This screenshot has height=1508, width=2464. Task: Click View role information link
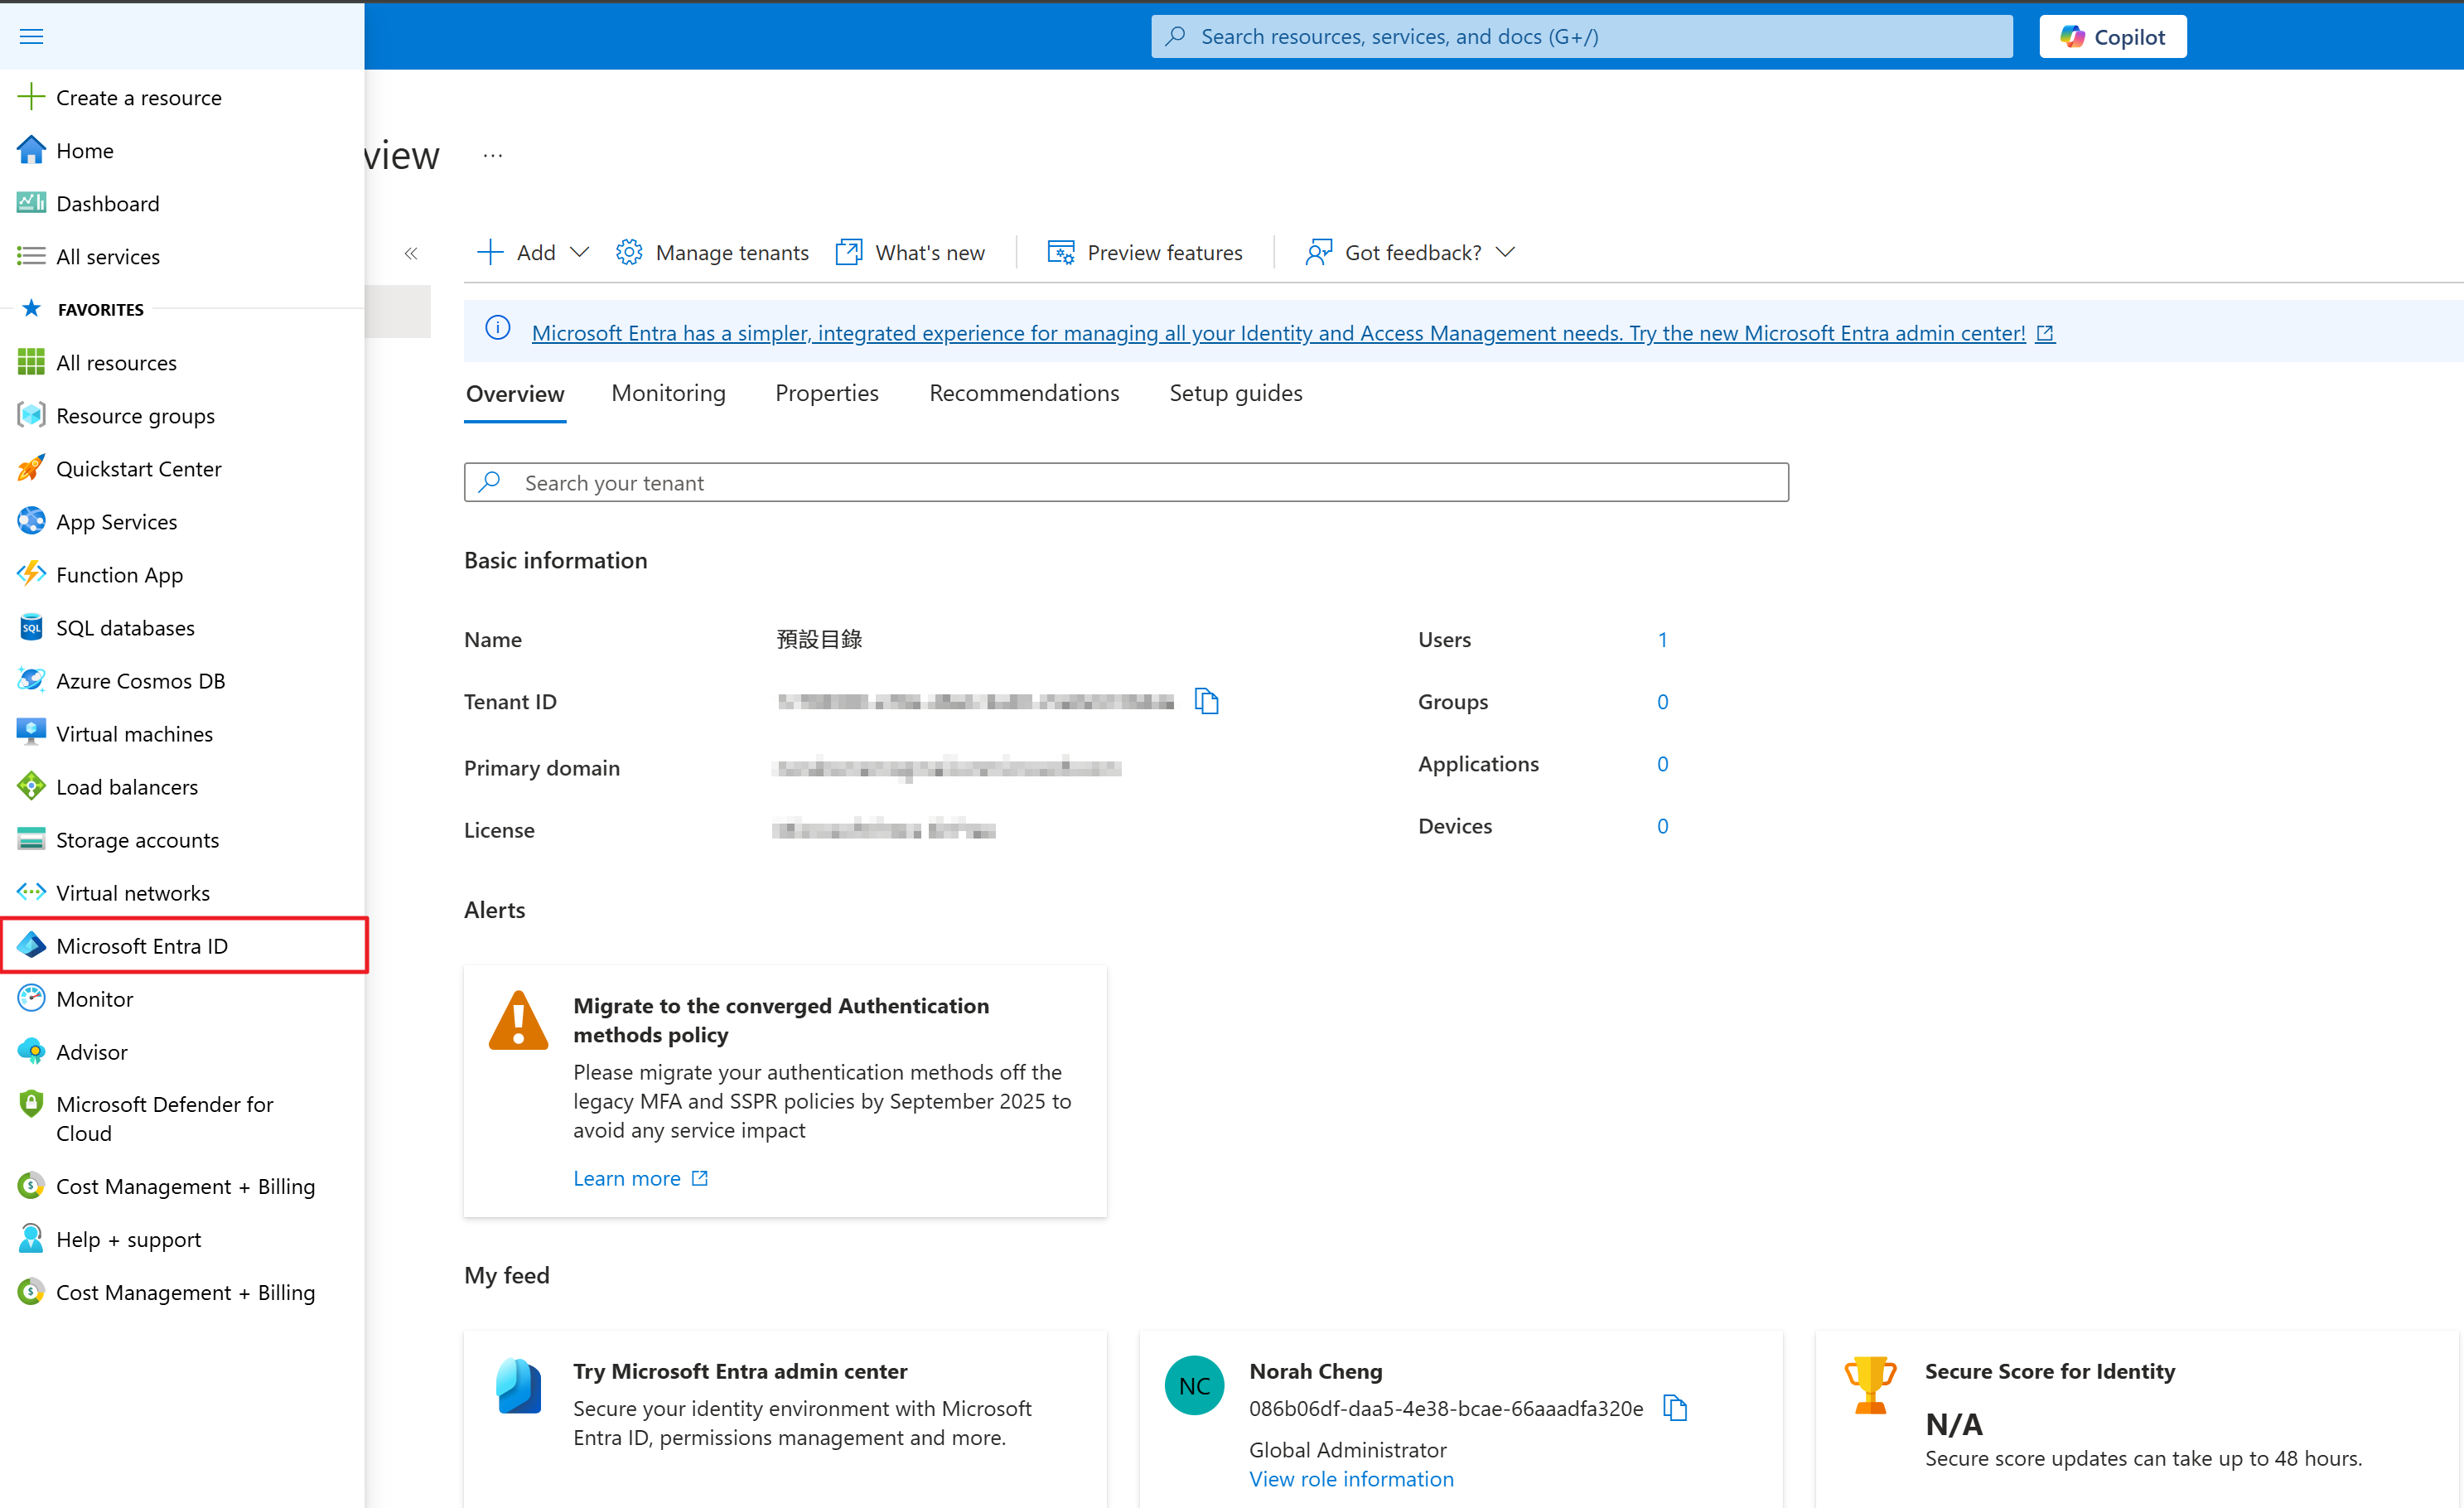click(x=1351, y=1478)
